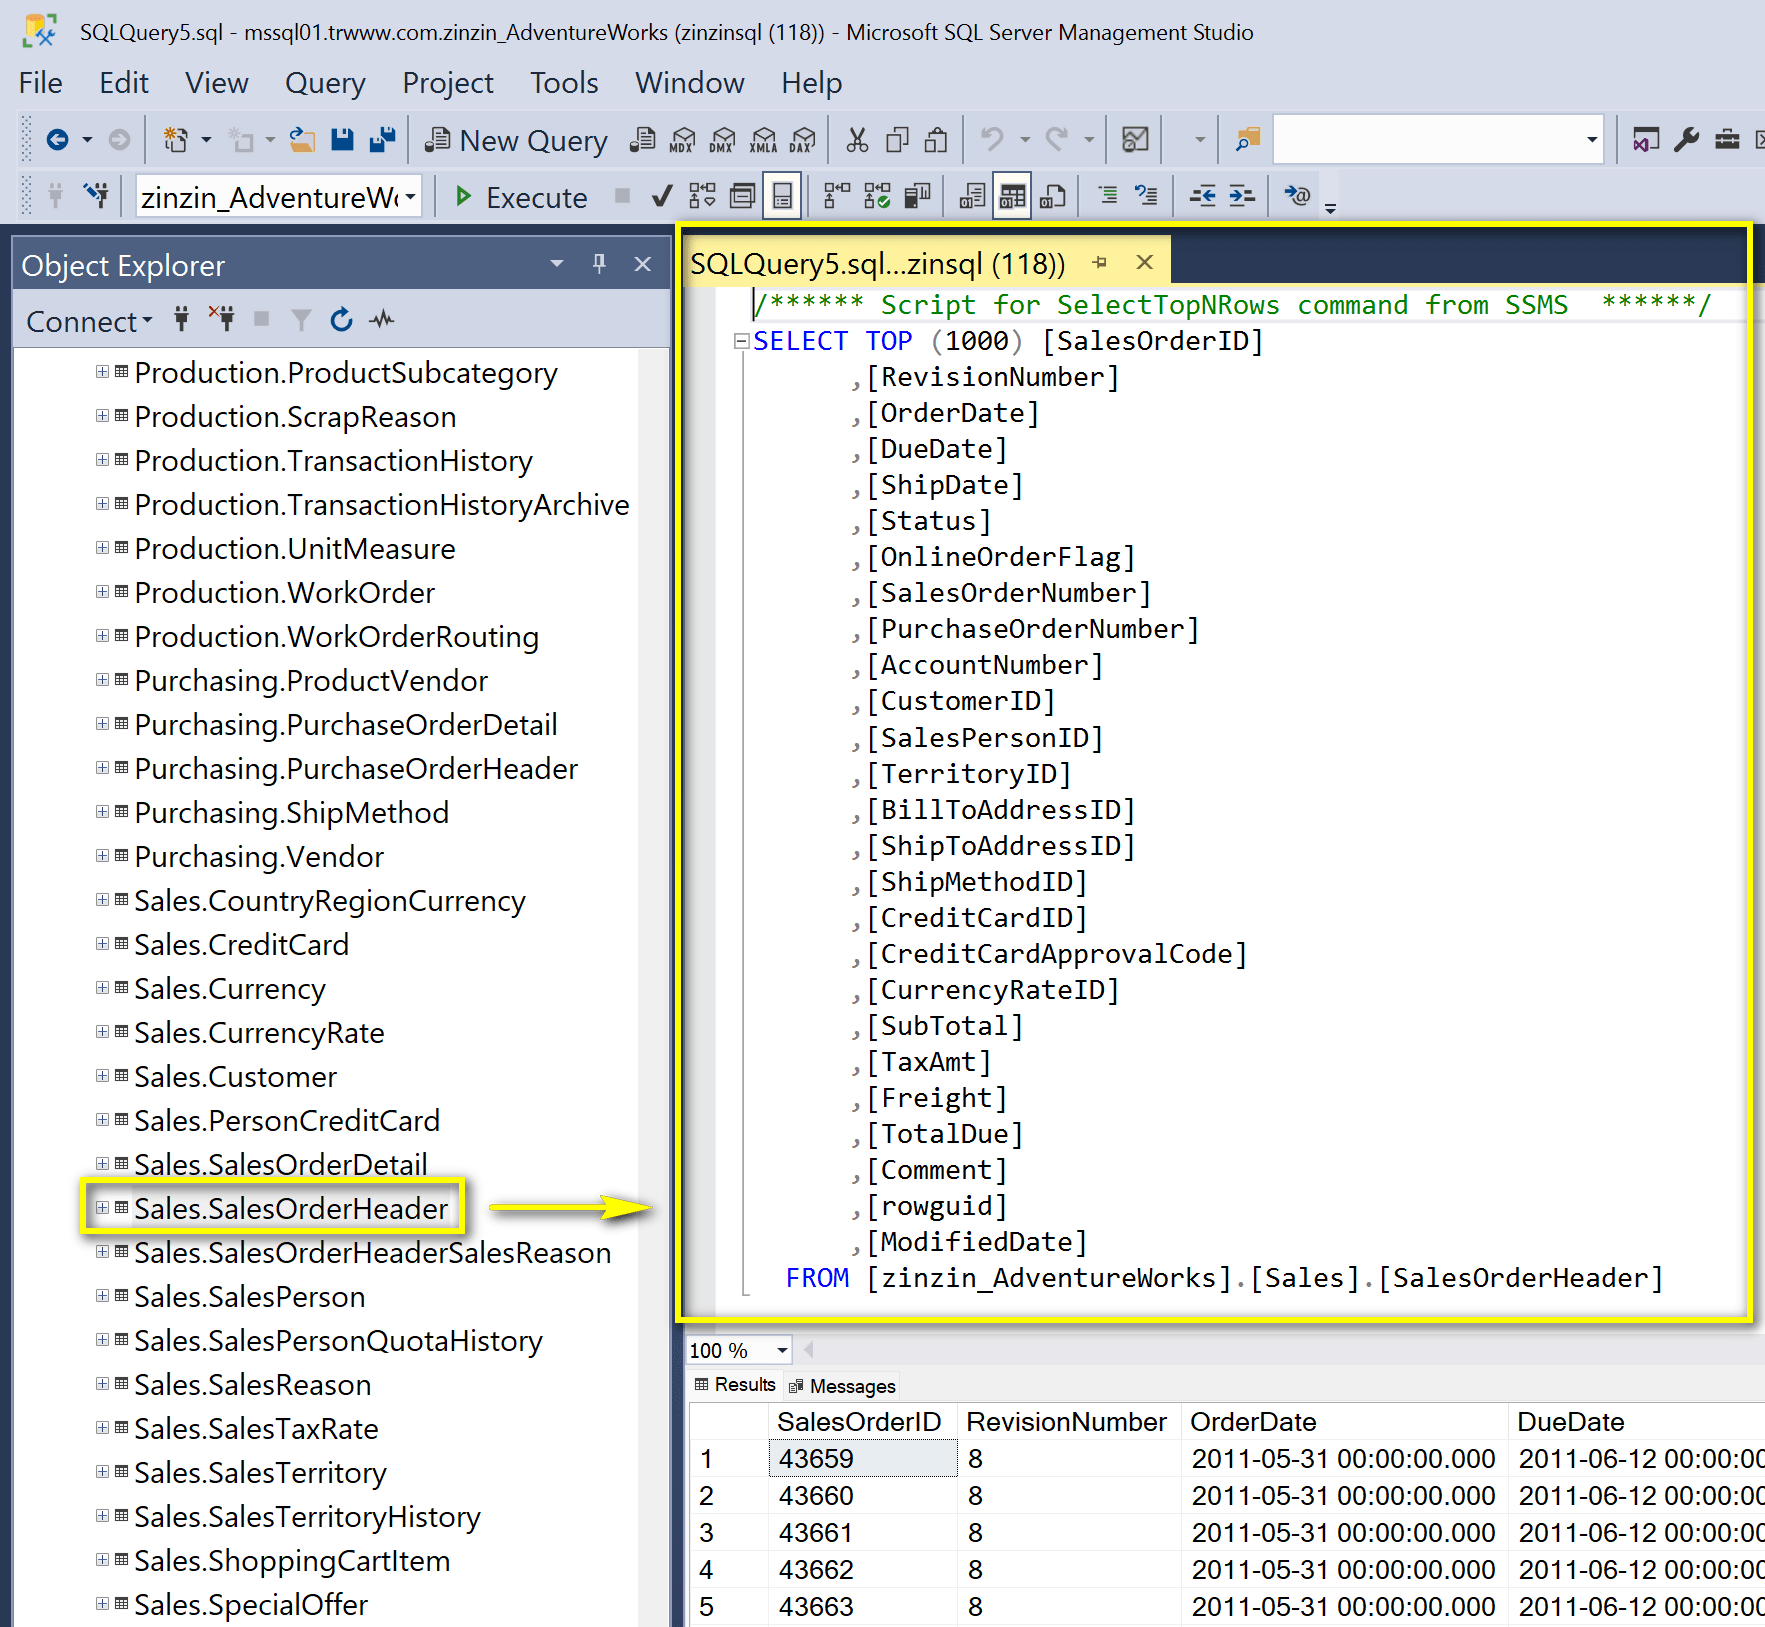Open a new MDX query

click(682, 139)
